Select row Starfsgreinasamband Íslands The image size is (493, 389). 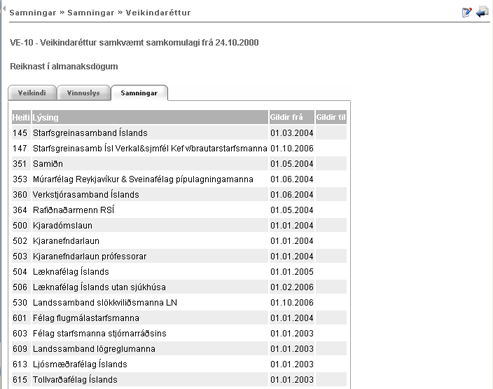click(179, 133)
